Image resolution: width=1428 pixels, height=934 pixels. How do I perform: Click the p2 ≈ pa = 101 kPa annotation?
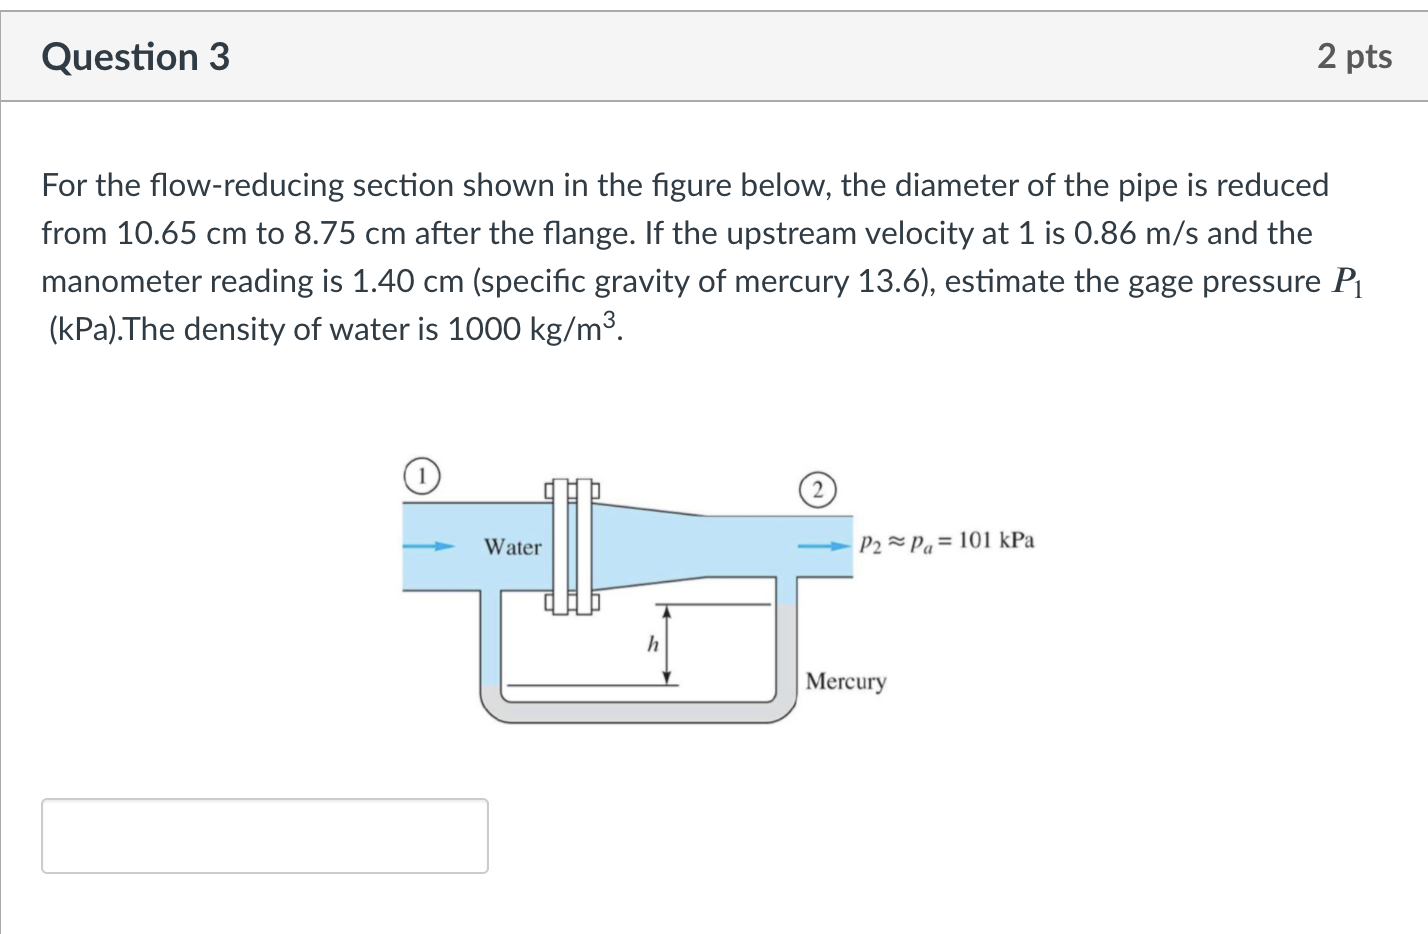click(x=946, y=541)
